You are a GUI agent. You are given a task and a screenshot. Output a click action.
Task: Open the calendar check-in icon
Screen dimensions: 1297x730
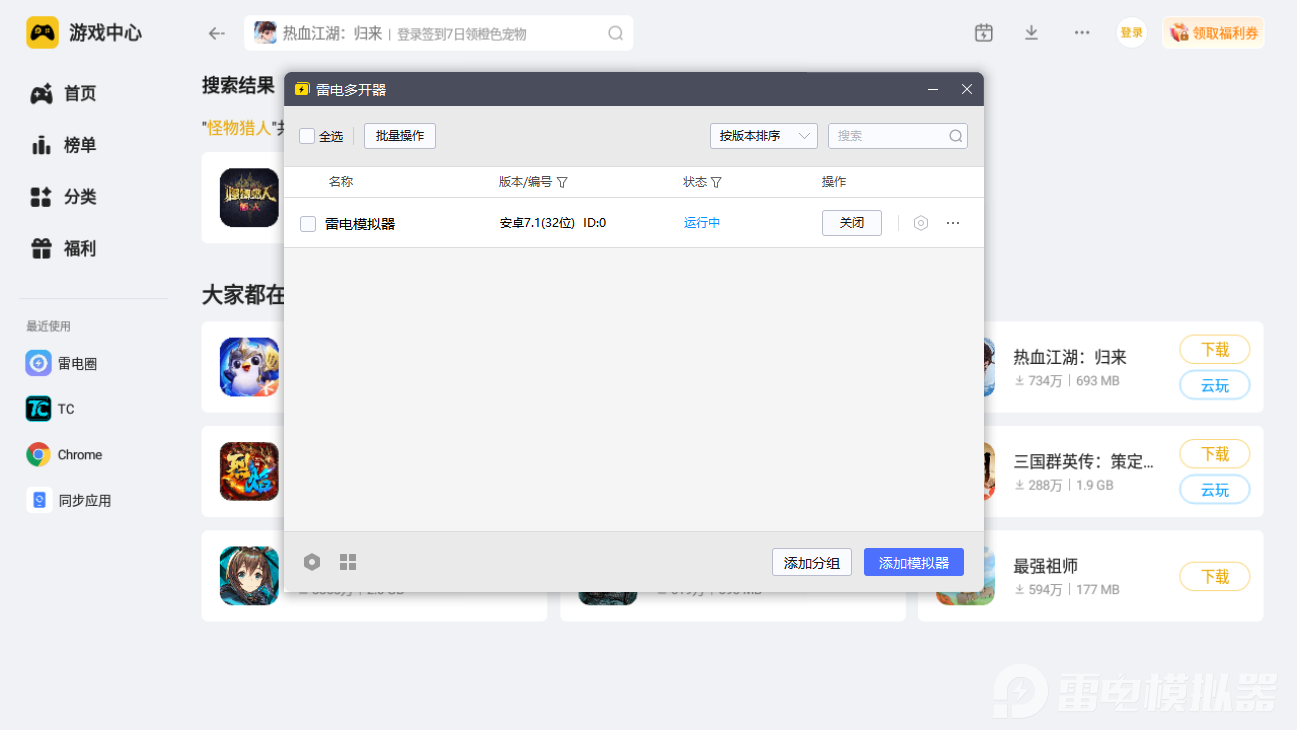[983, 33]
